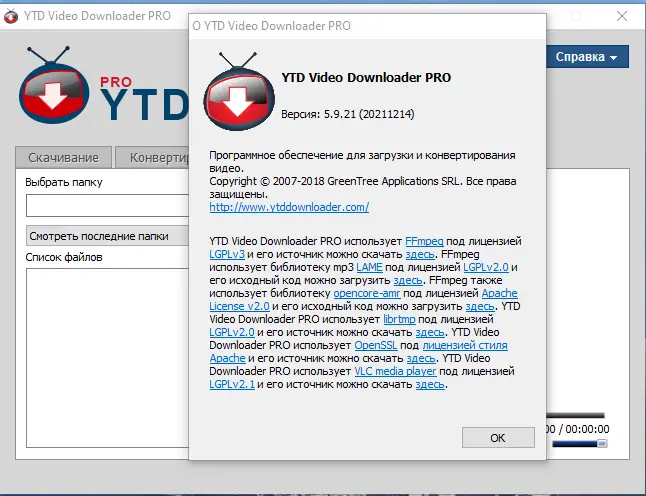Open the Справка dropdown menu
The image size is (646, 496).
click(587, 56)
